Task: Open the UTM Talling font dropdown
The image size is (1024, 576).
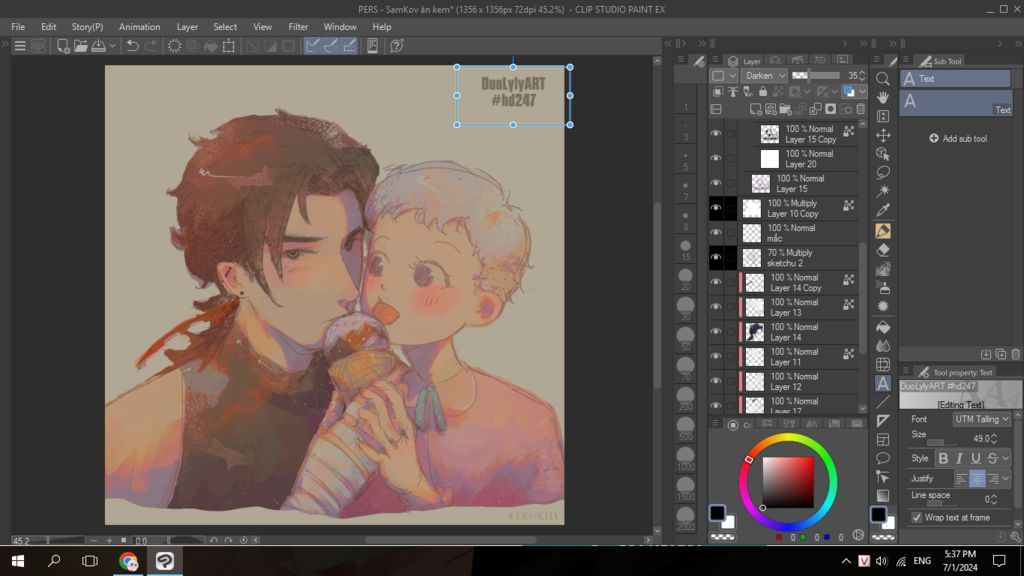Action: click(982, 419)
